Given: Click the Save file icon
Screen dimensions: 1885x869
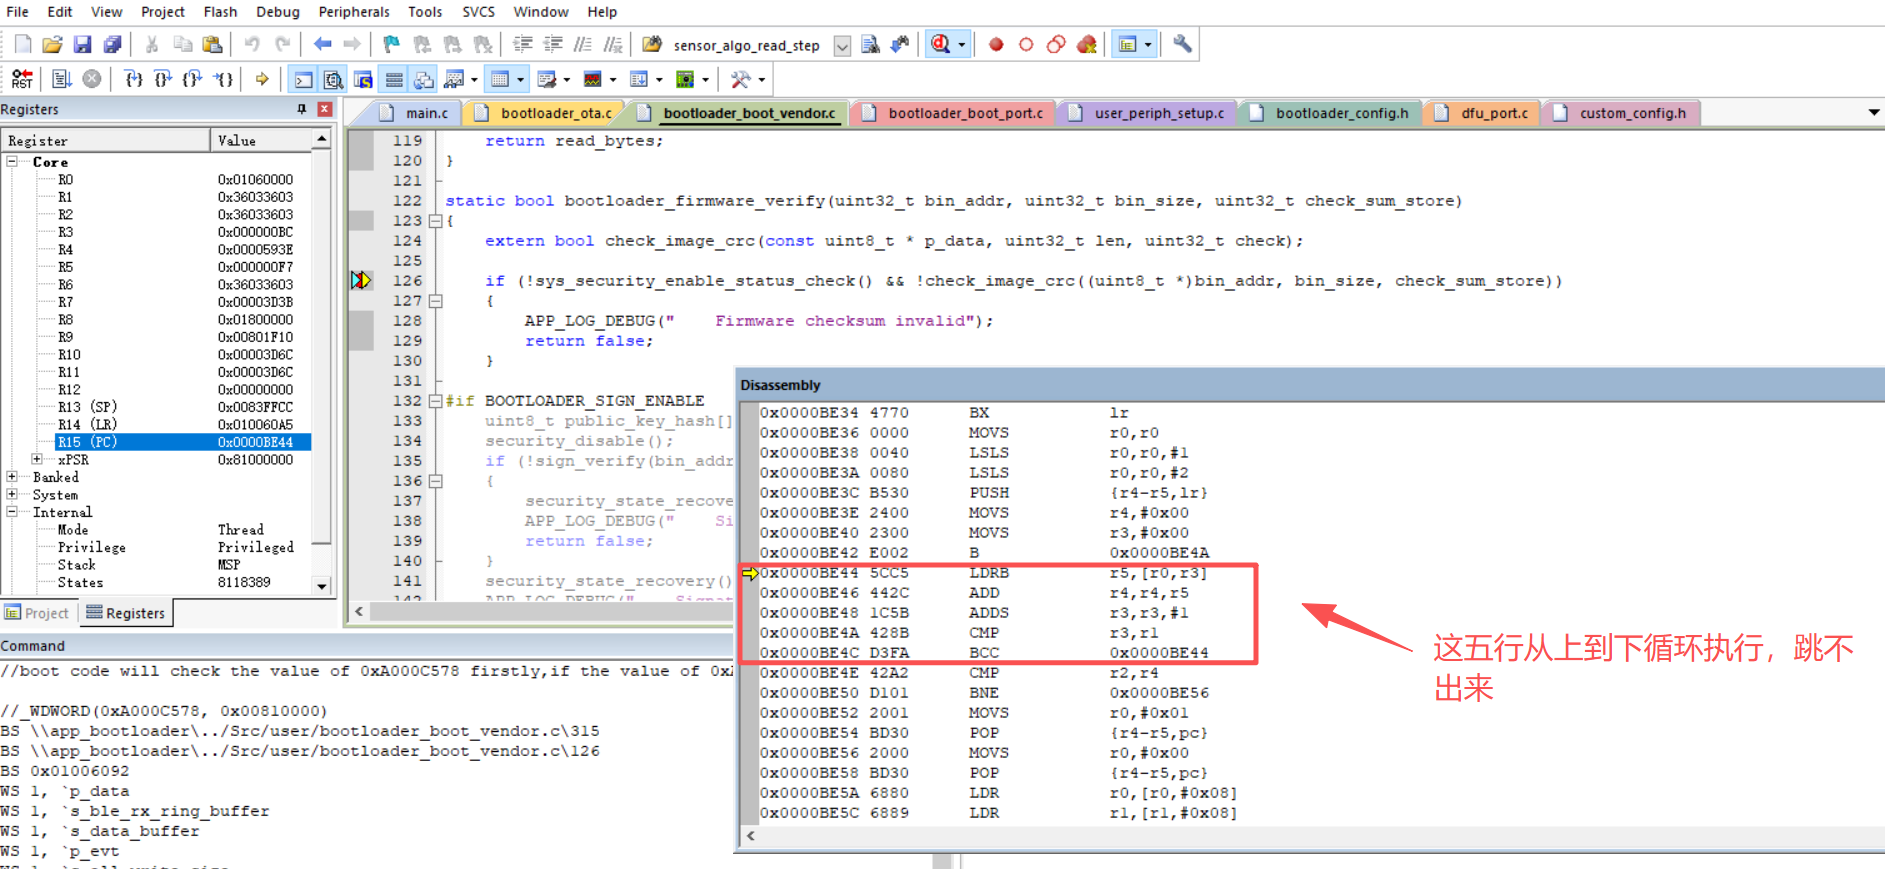Looking at the screenshot, I should 82,45.
